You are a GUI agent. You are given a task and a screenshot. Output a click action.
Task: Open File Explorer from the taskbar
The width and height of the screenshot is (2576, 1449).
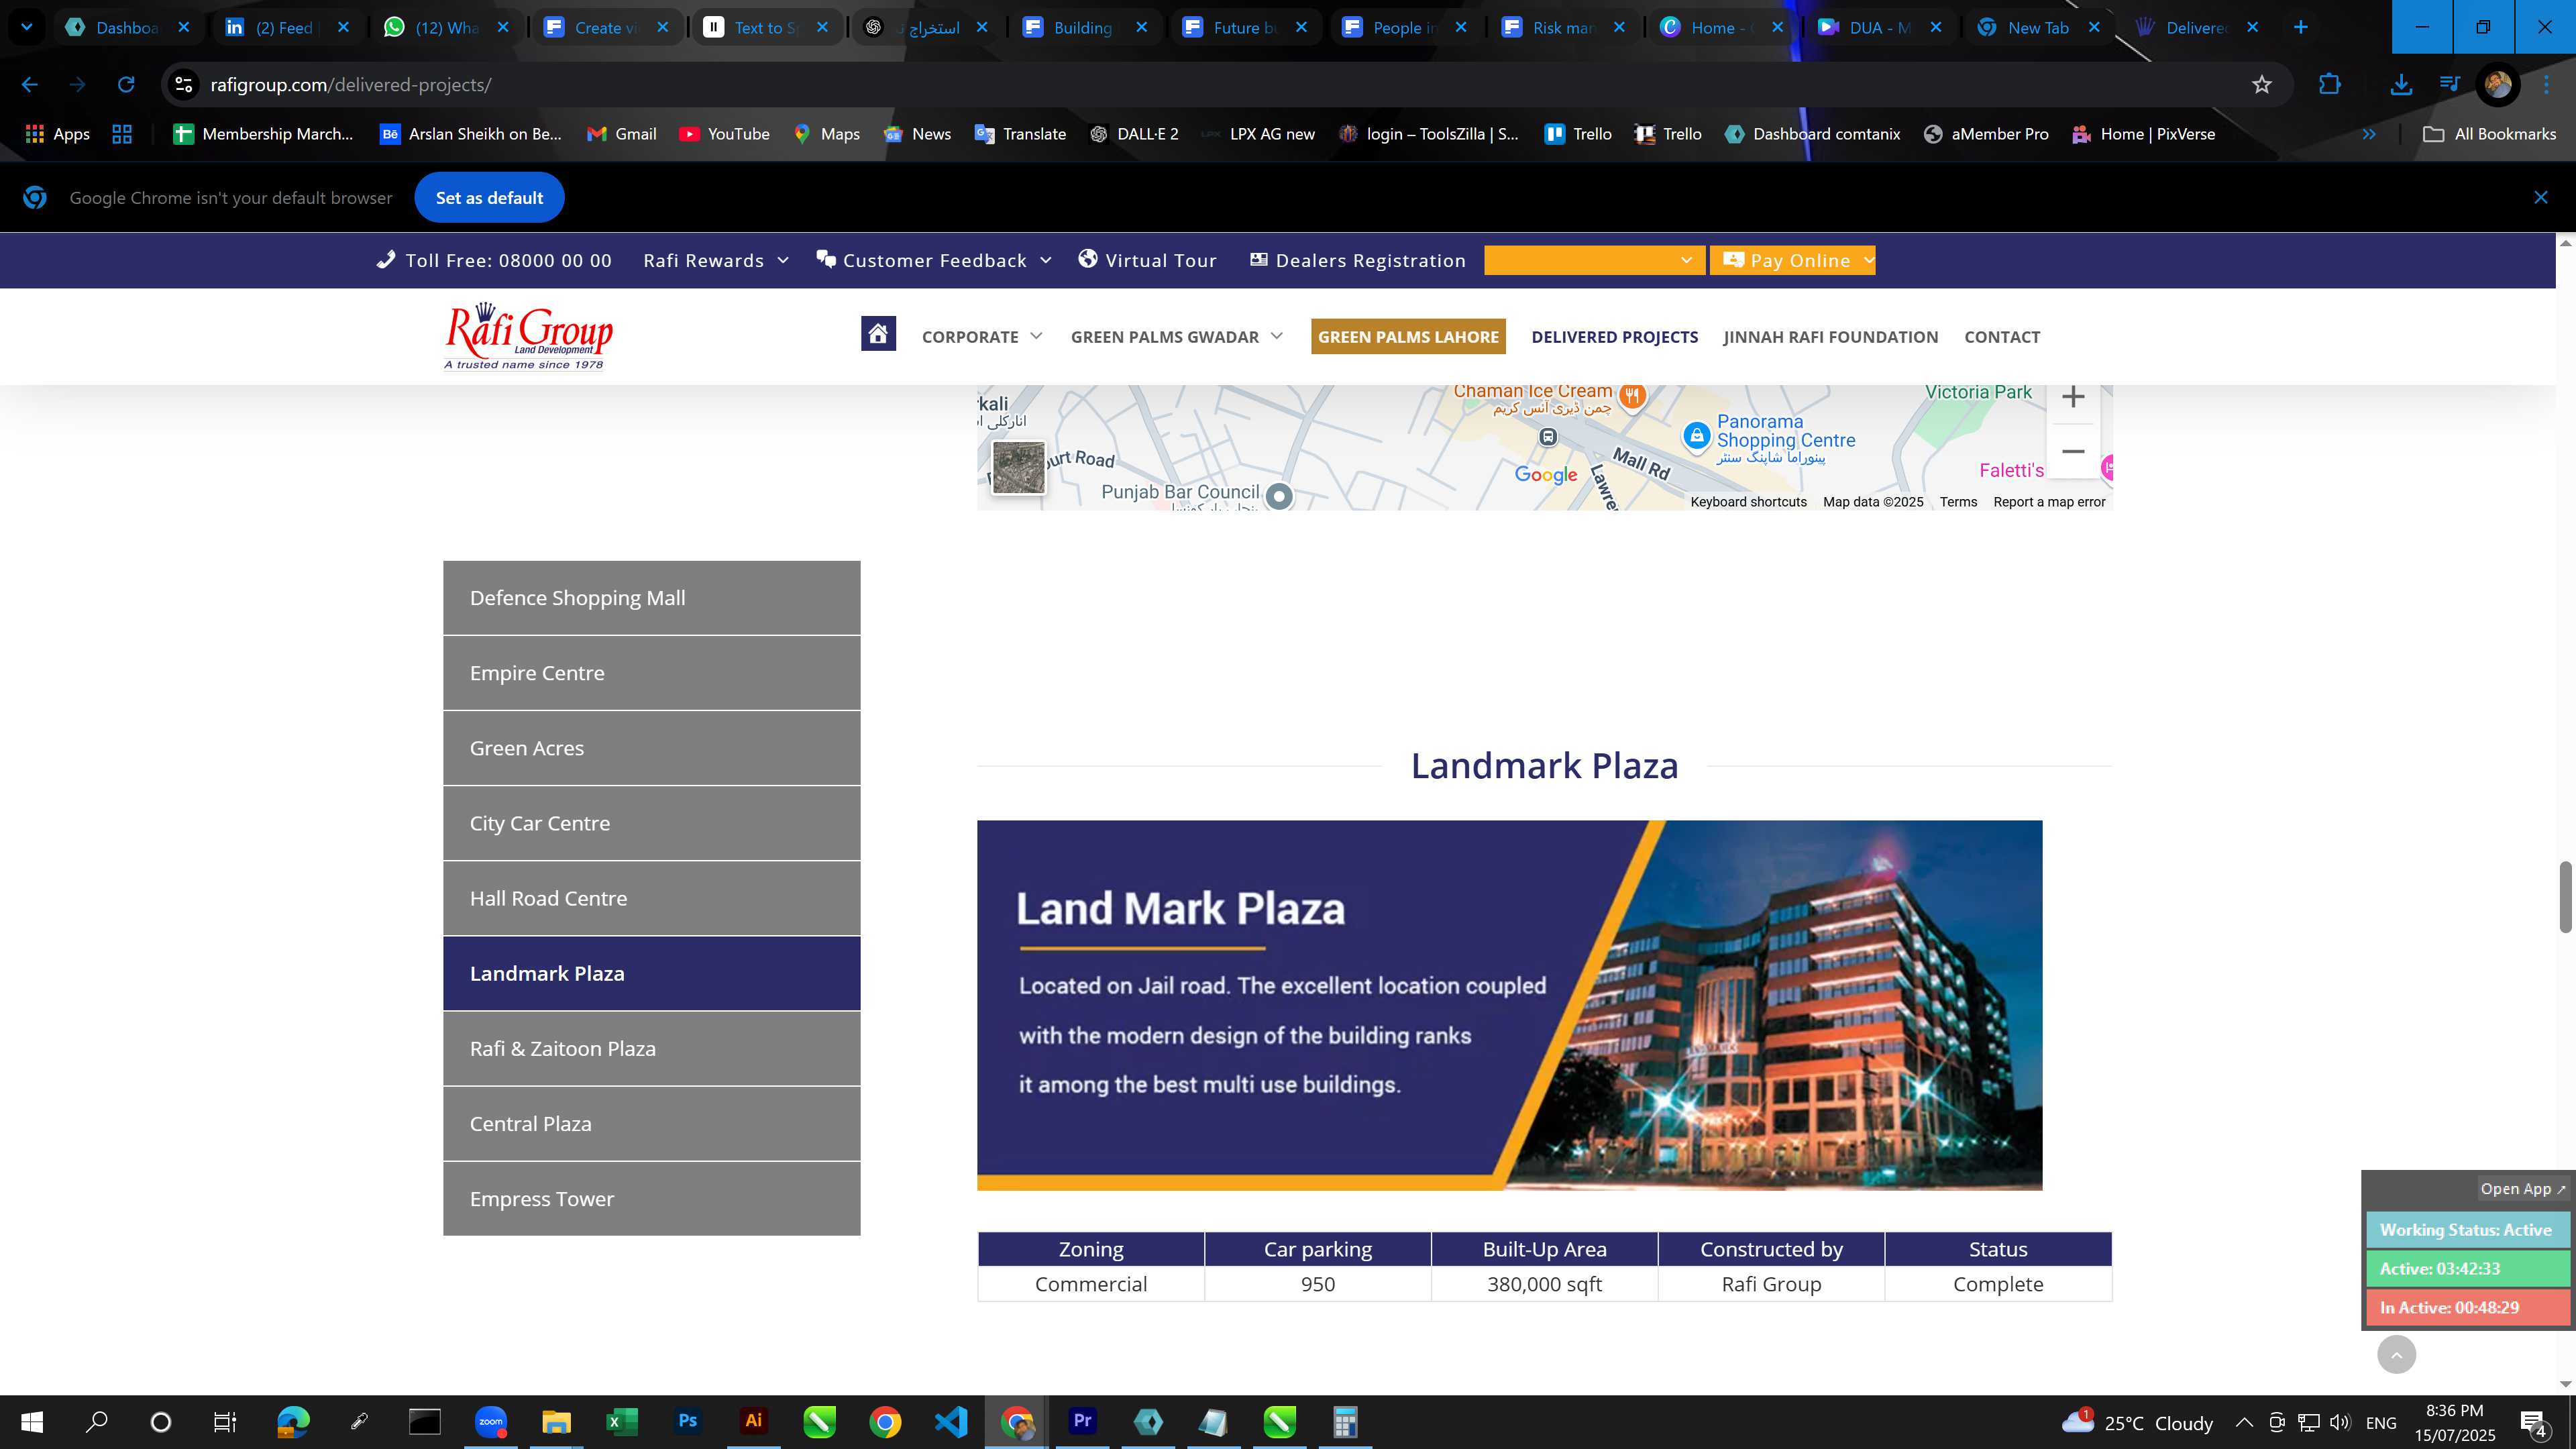[x=556, y=1421]
